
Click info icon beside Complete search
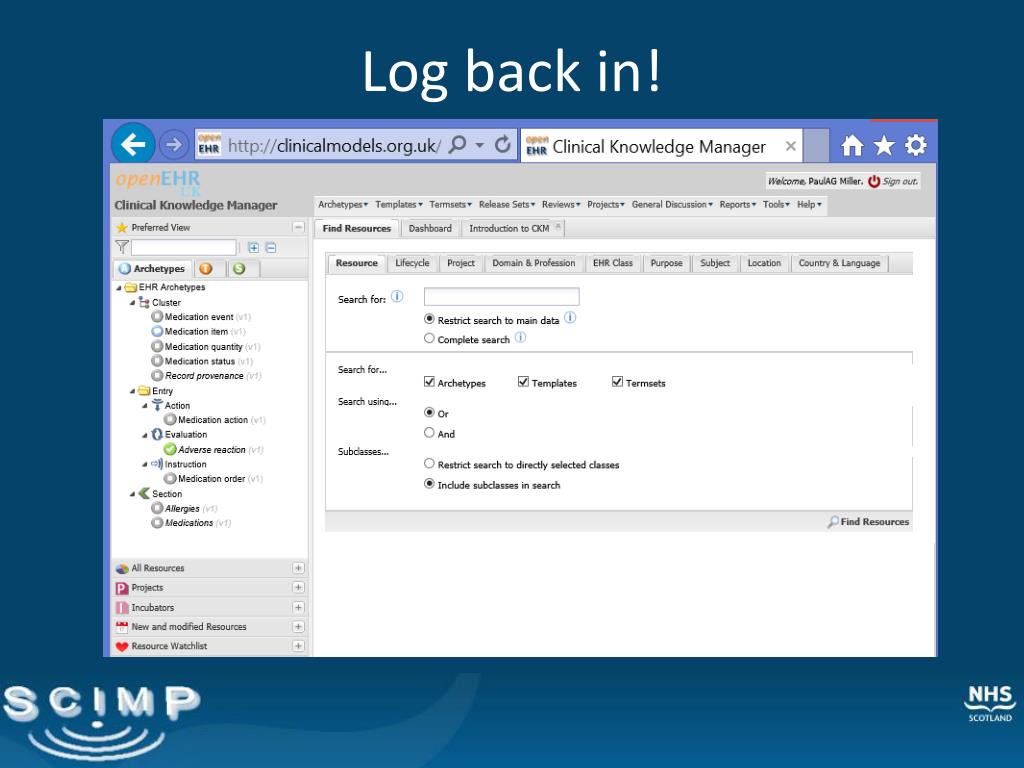[x=520, y=338]
